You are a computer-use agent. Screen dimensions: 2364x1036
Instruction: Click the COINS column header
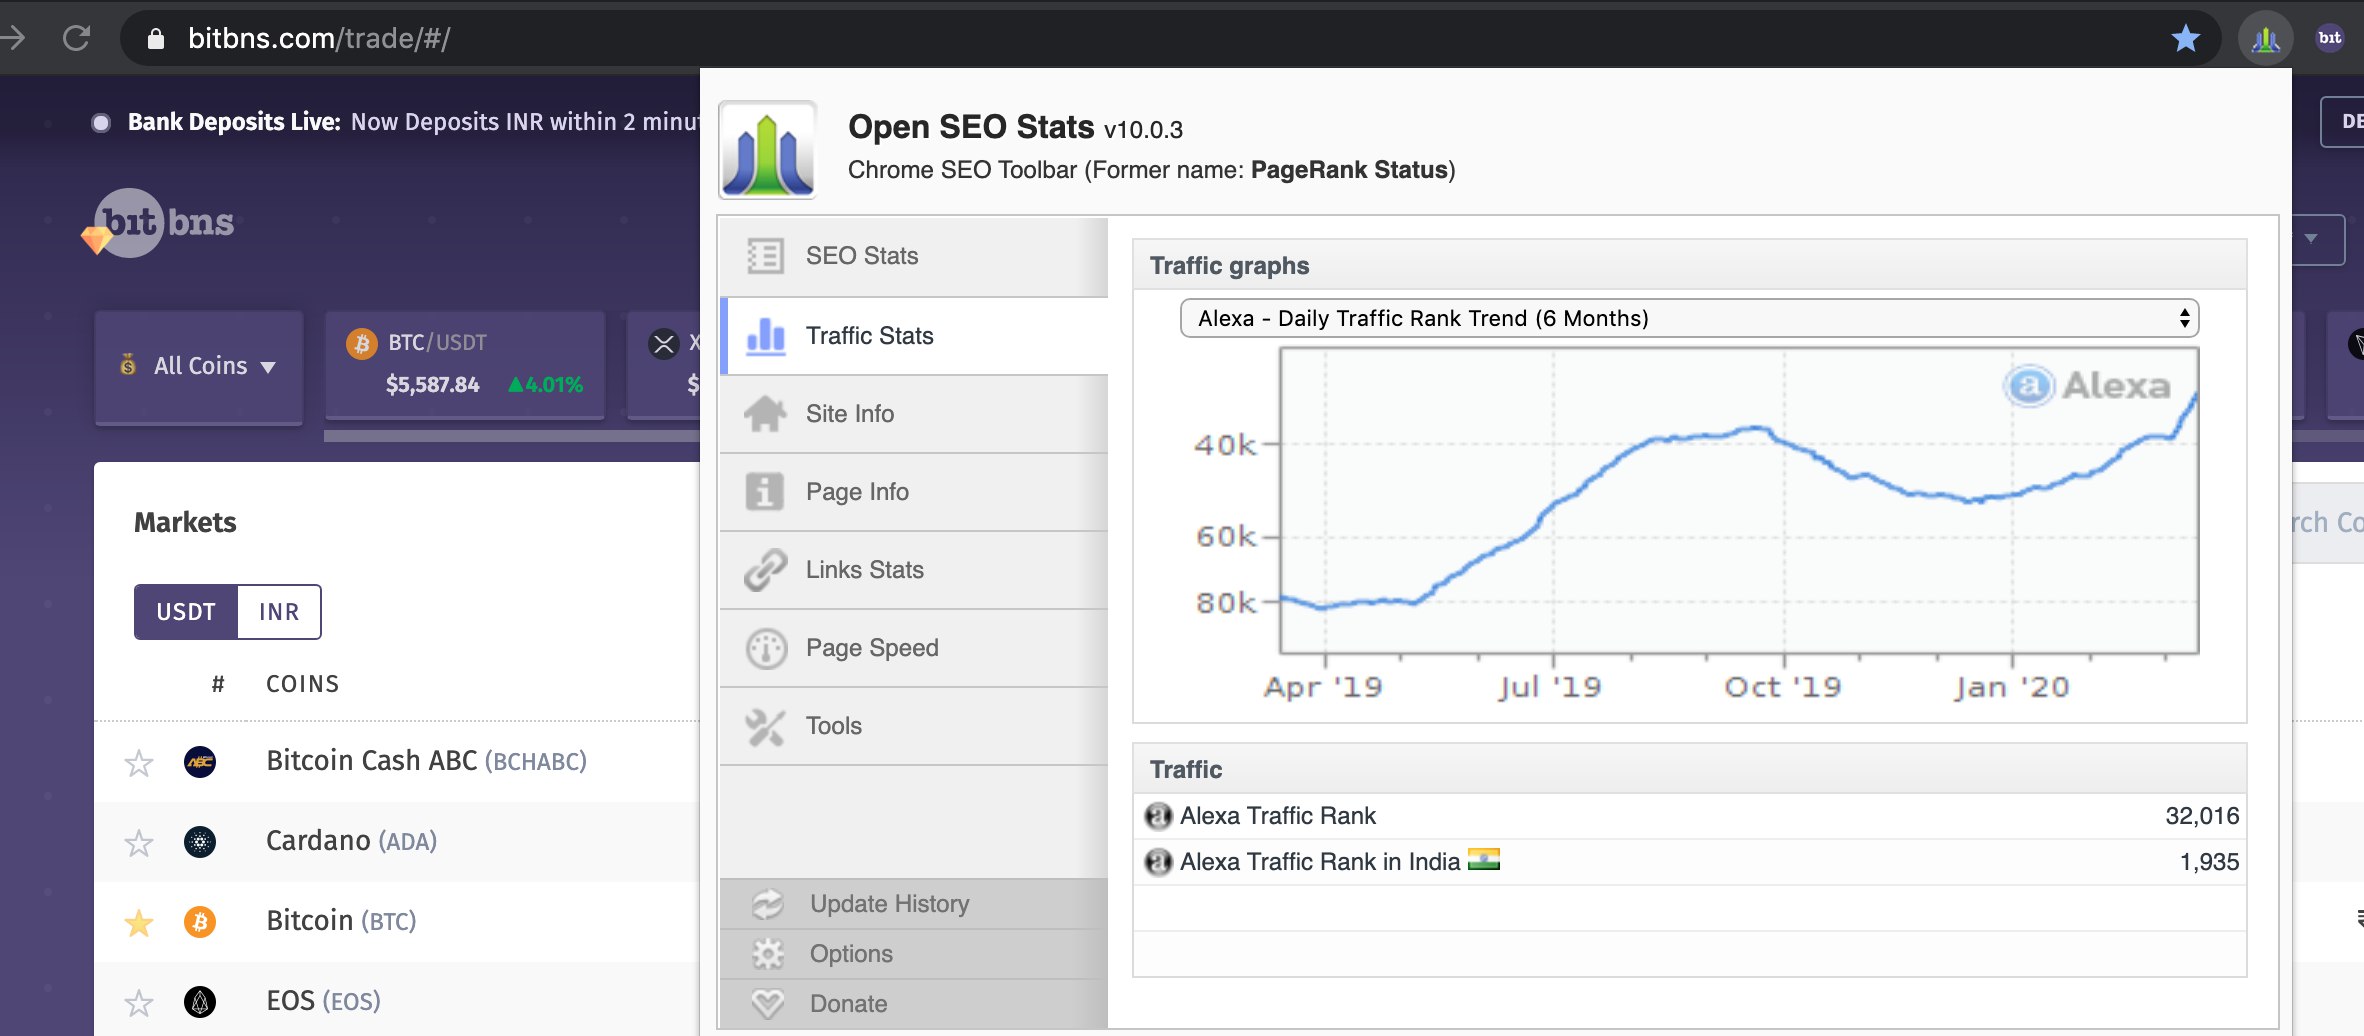pyautogui.click(x=302, y=684)
